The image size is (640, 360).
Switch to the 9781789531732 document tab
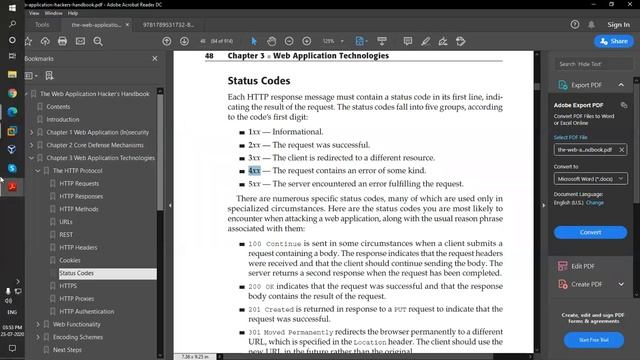(x=168, y=25)
